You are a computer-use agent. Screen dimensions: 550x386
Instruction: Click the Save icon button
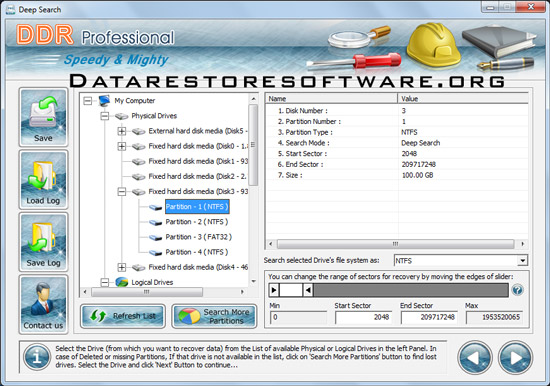tap(43, 117)
